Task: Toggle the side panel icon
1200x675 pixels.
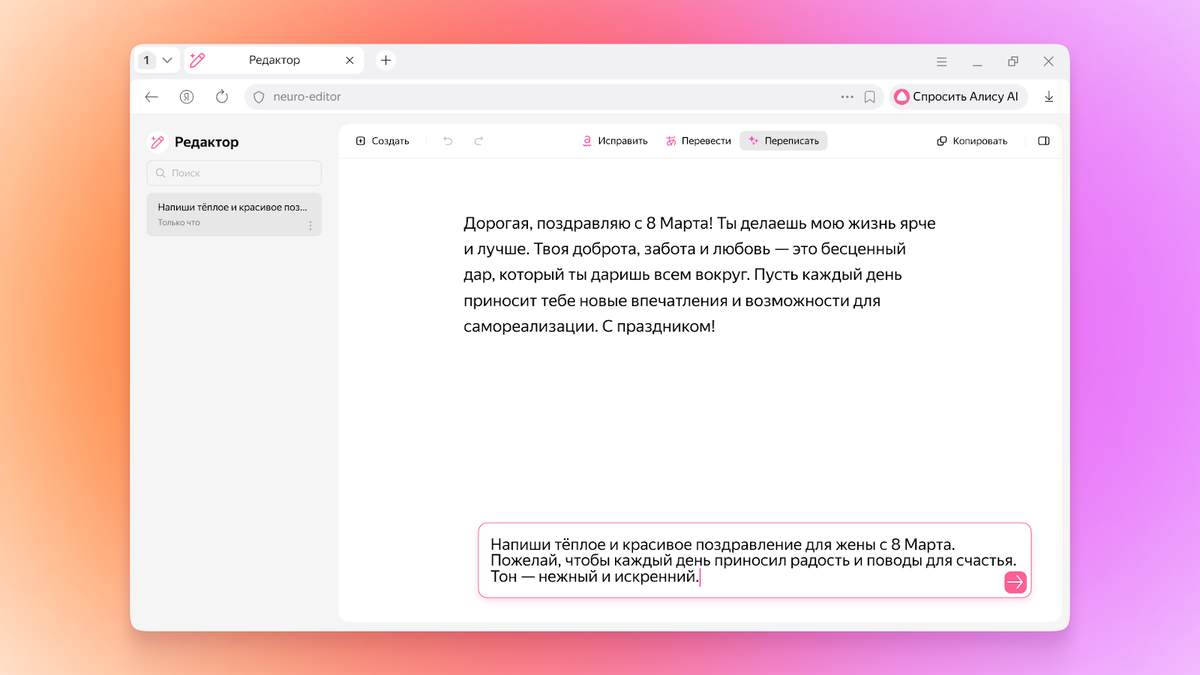Action: [1044, 141]
